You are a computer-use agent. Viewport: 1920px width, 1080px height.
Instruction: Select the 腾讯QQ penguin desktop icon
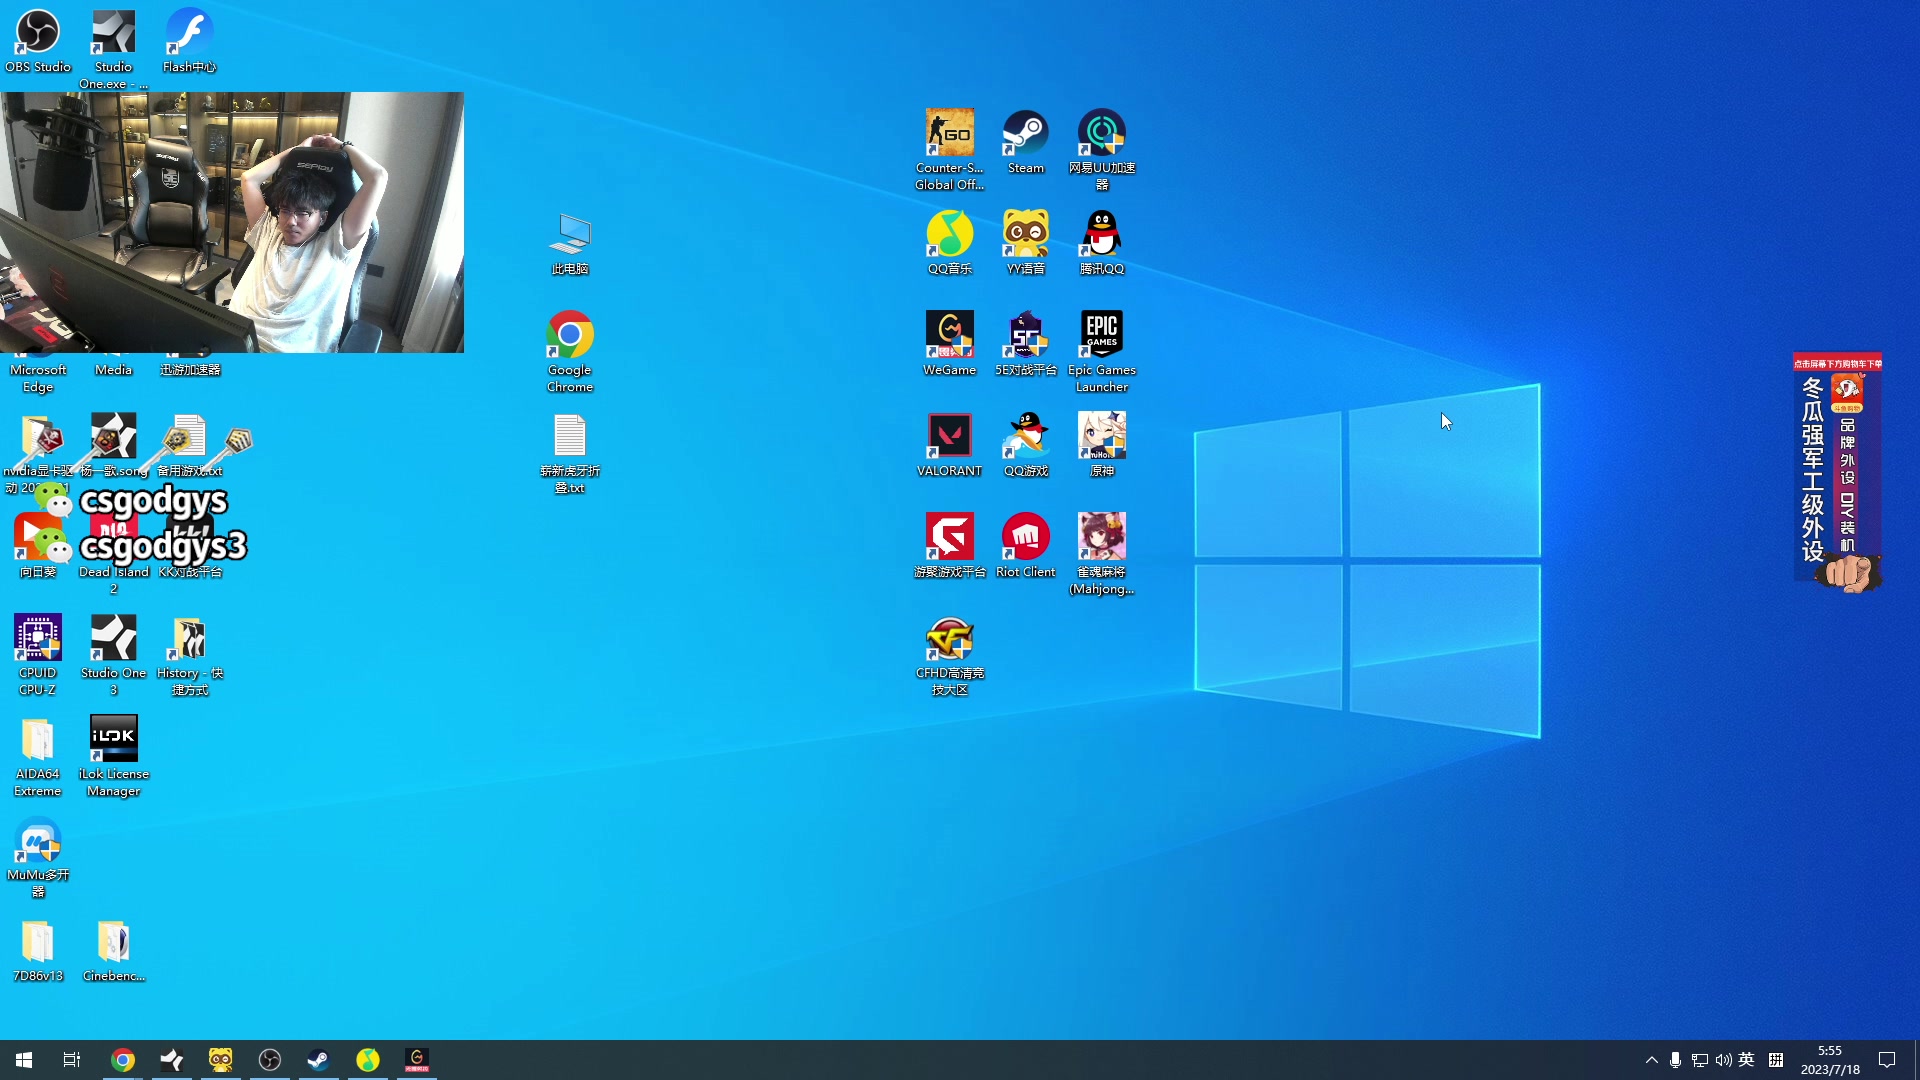1102,243
